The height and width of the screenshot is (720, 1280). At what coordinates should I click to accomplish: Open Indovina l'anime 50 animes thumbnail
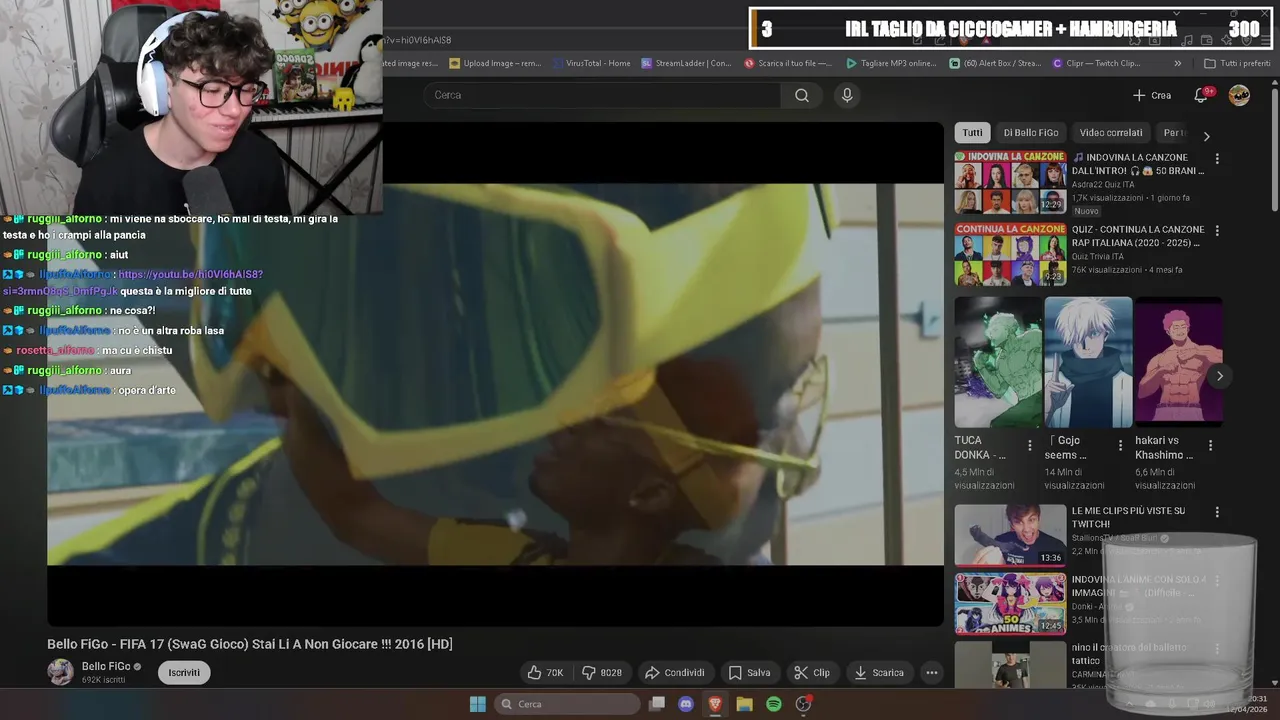point(1010,604)
